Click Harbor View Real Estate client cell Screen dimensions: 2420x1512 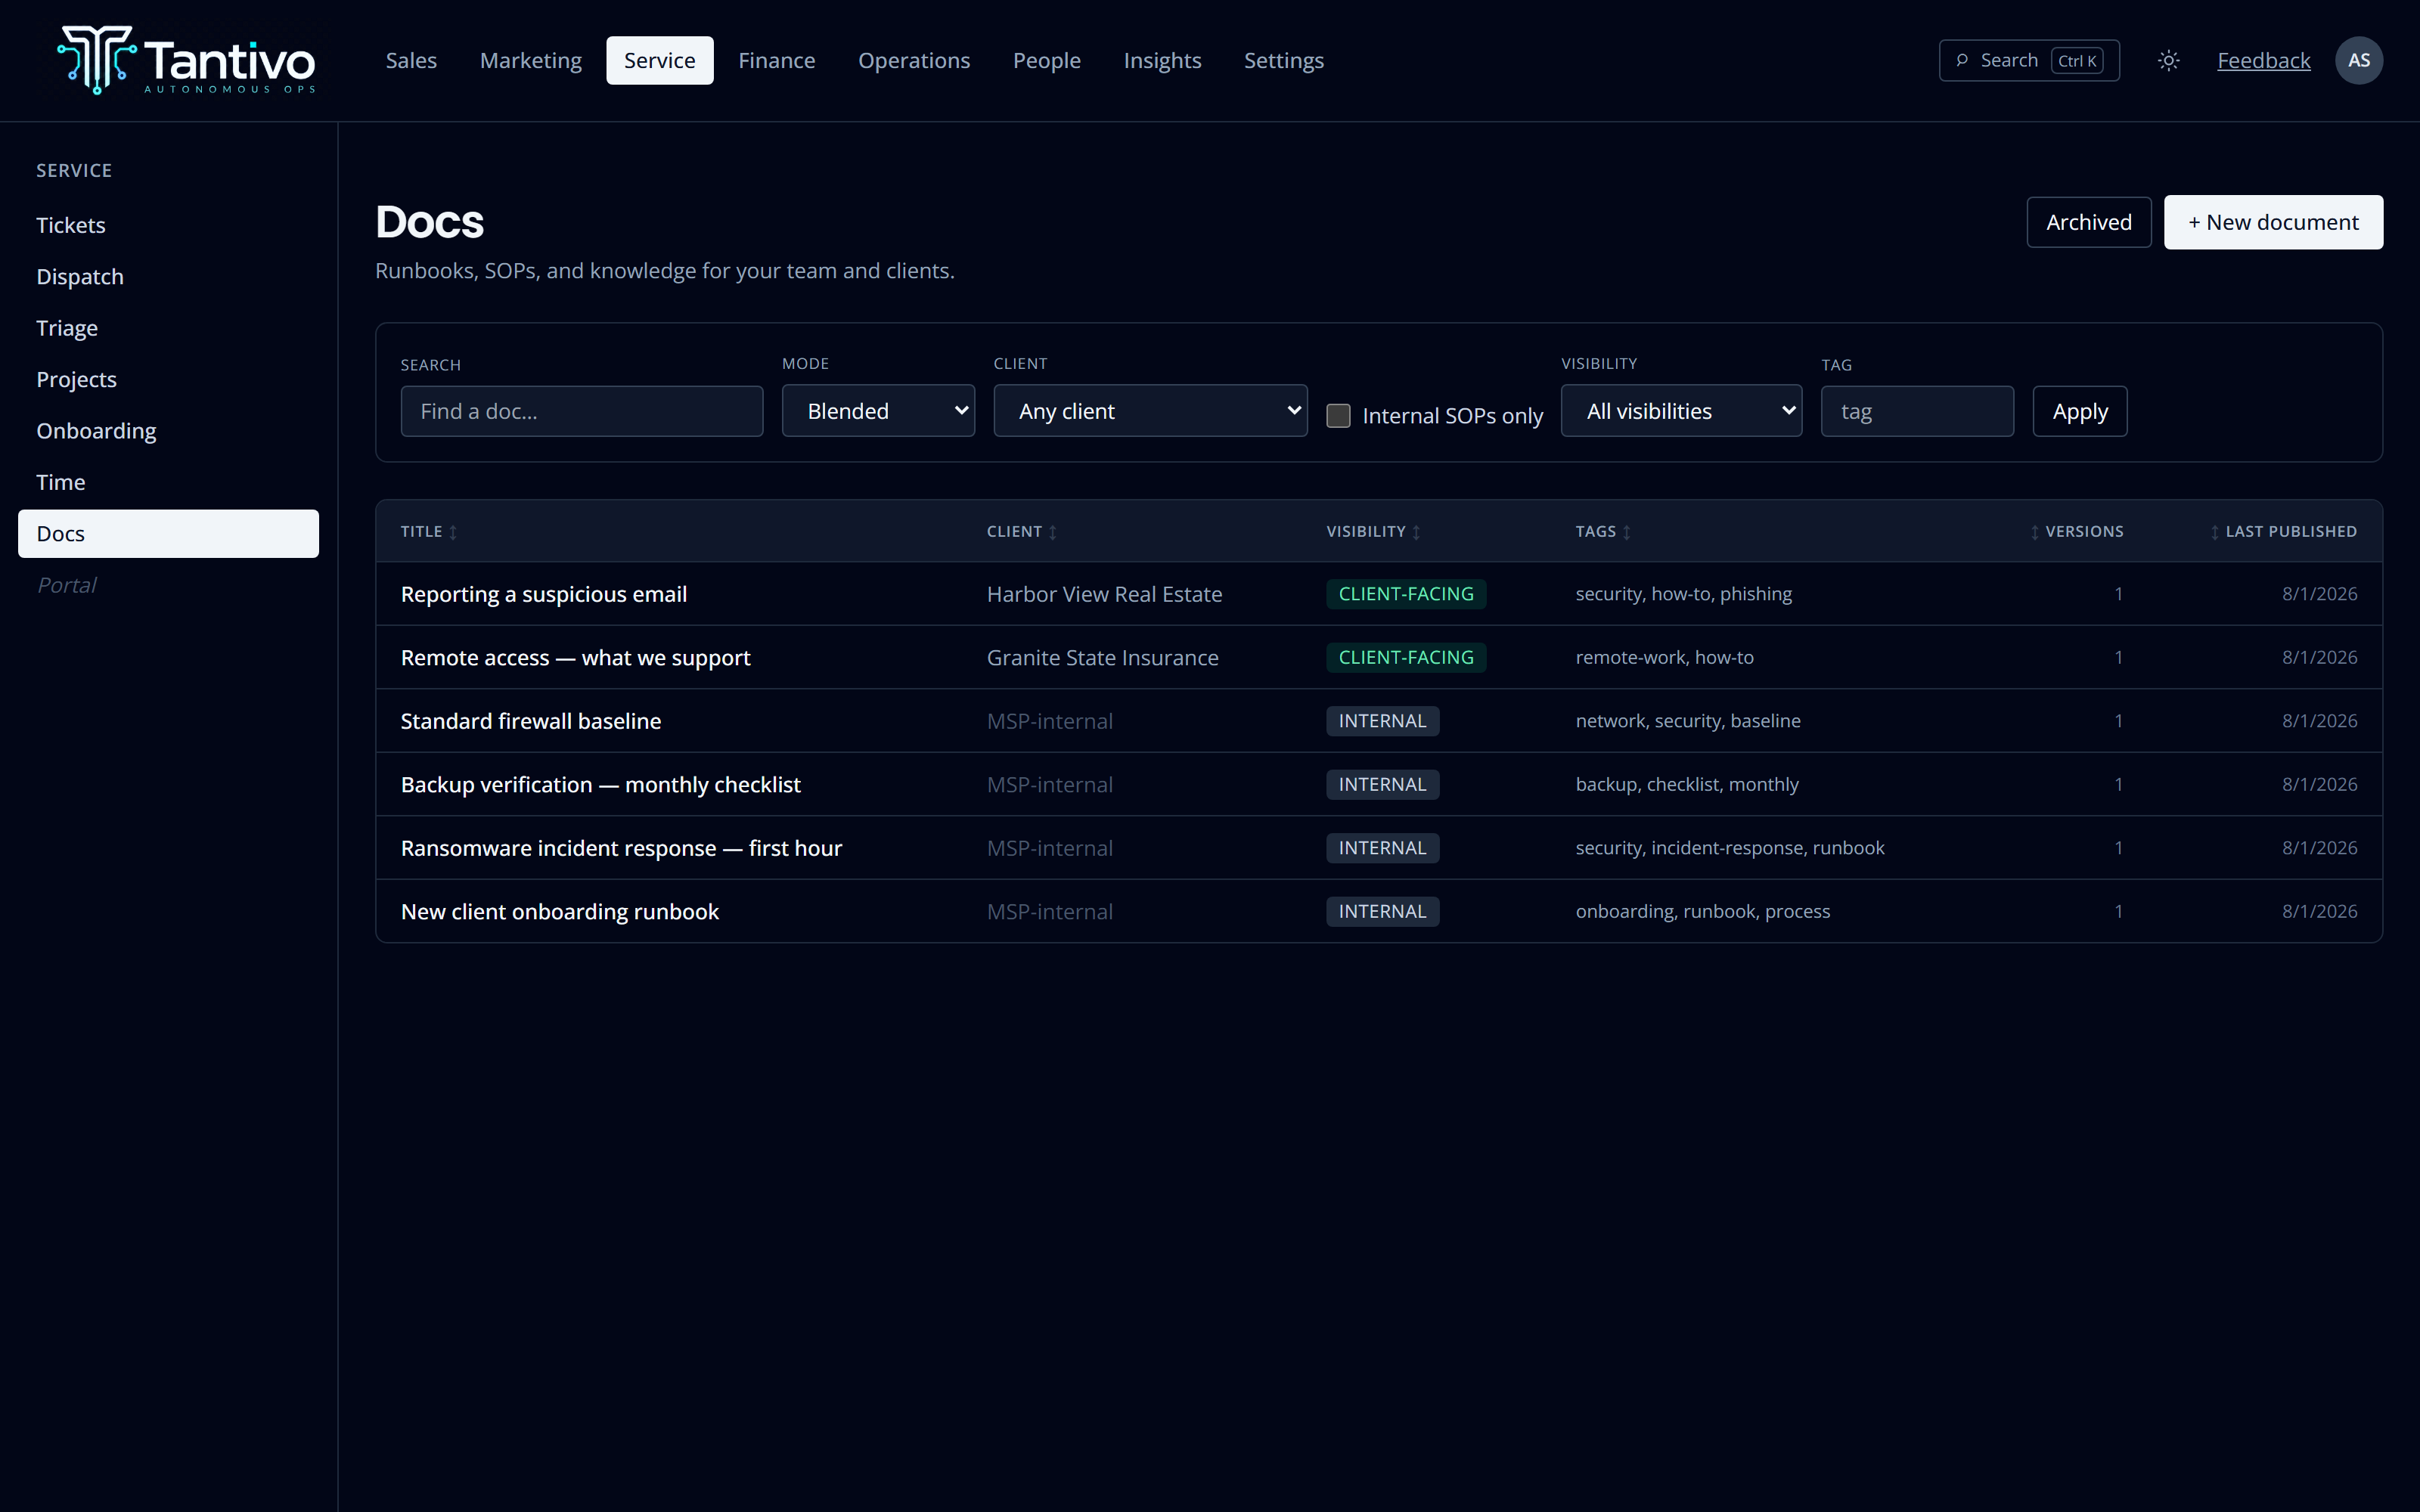(1104, 594)
